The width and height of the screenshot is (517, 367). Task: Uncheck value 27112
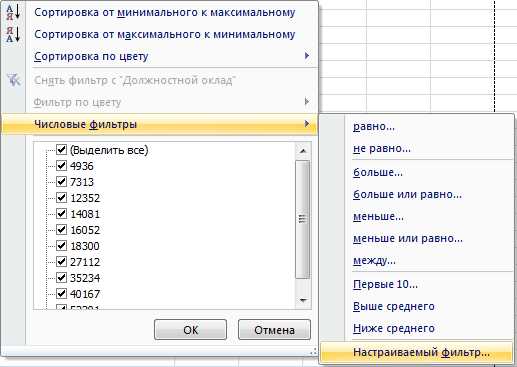[61, 261]
